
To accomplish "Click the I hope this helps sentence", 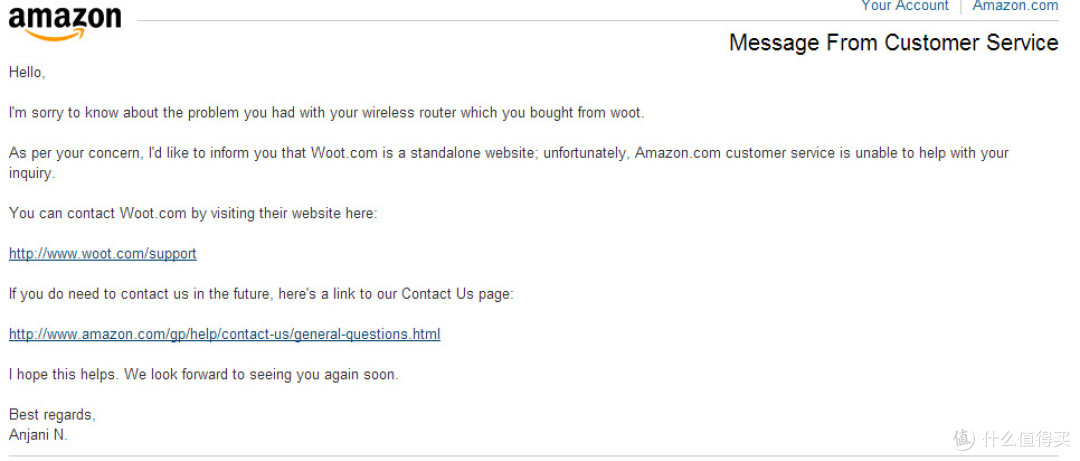I will click(204, 375).
